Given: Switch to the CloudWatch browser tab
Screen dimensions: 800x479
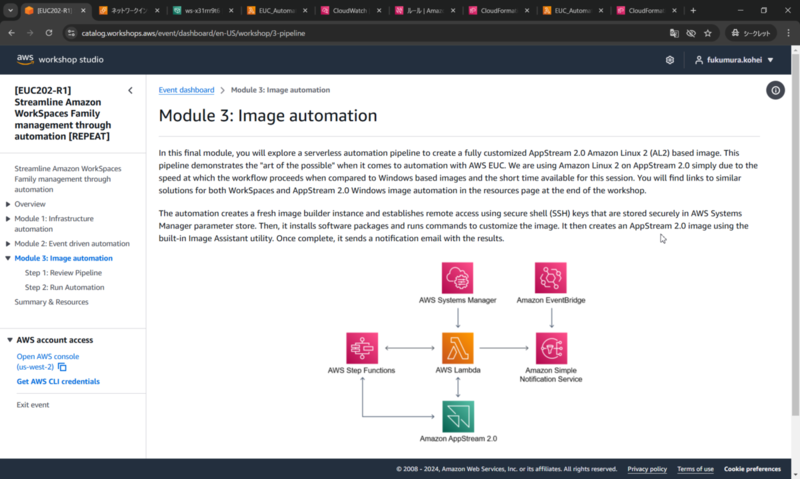Looking at the screenshot, I should (x=349, y=10).
